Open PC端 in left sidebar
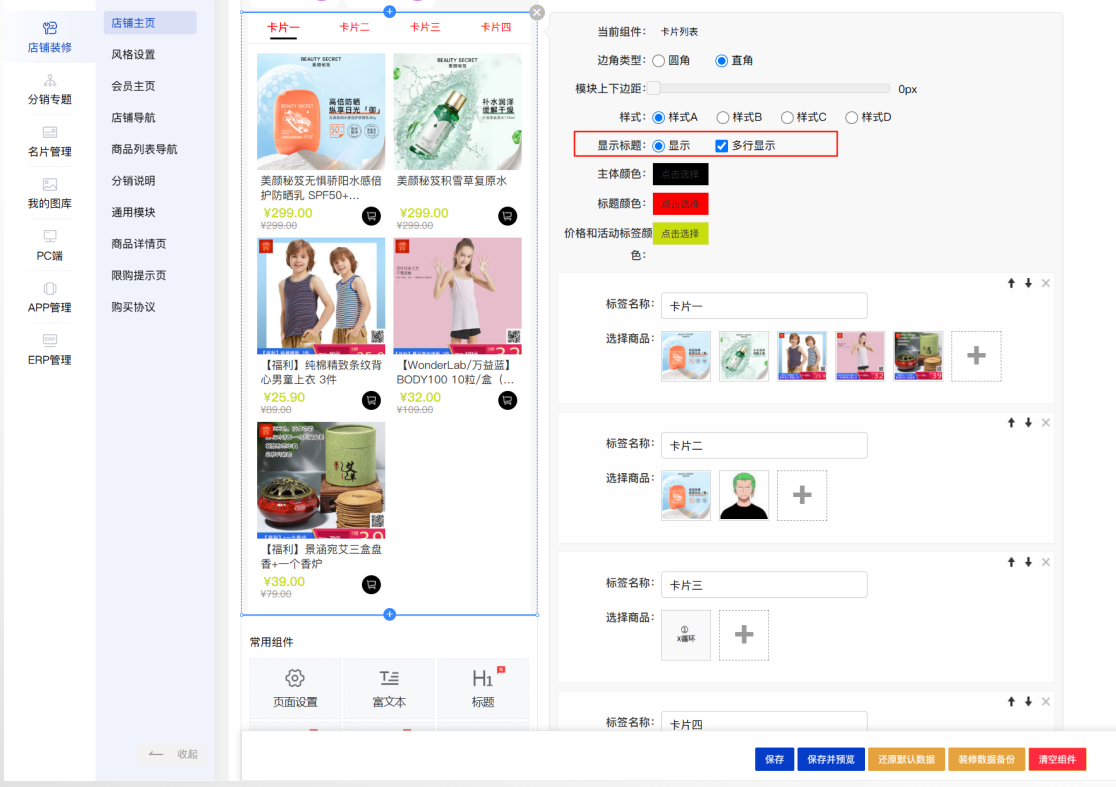Viewport: 1116px width, 787px height. point(49,245)
